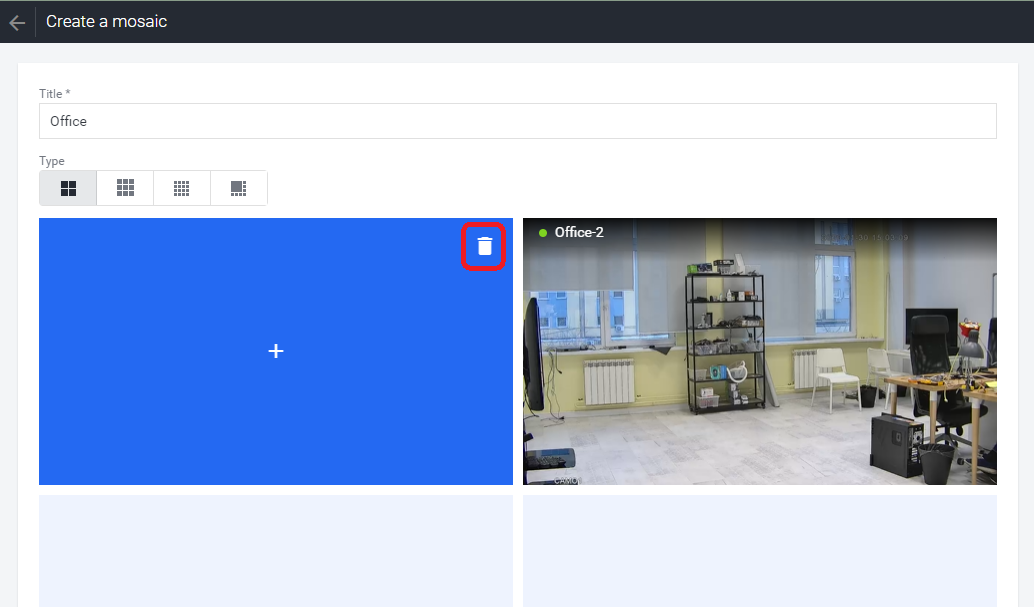Select the empty bottom-left mosaic cell
Screen dimensions: 1034x607
pos(275,550)
